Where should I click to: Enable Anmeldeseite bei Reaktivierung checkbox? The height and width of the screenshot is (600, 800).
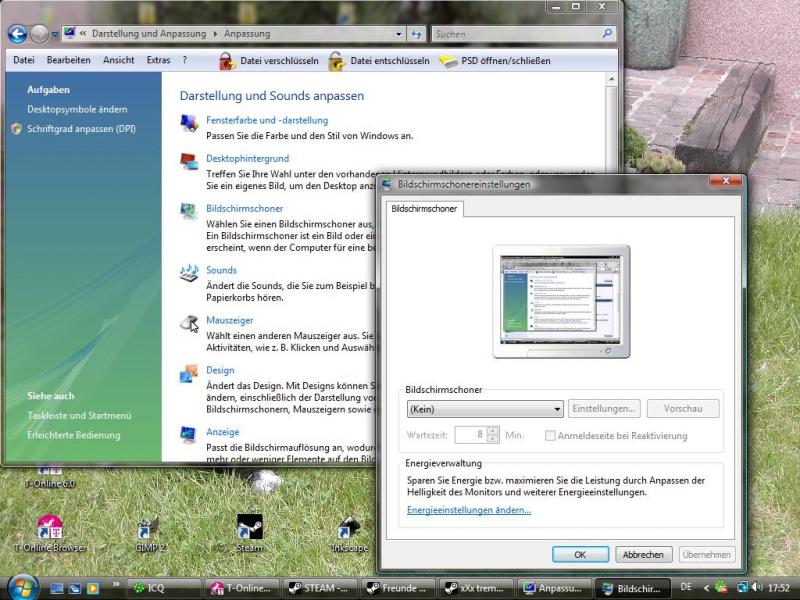pyautogui.click(x=551, y=436)
